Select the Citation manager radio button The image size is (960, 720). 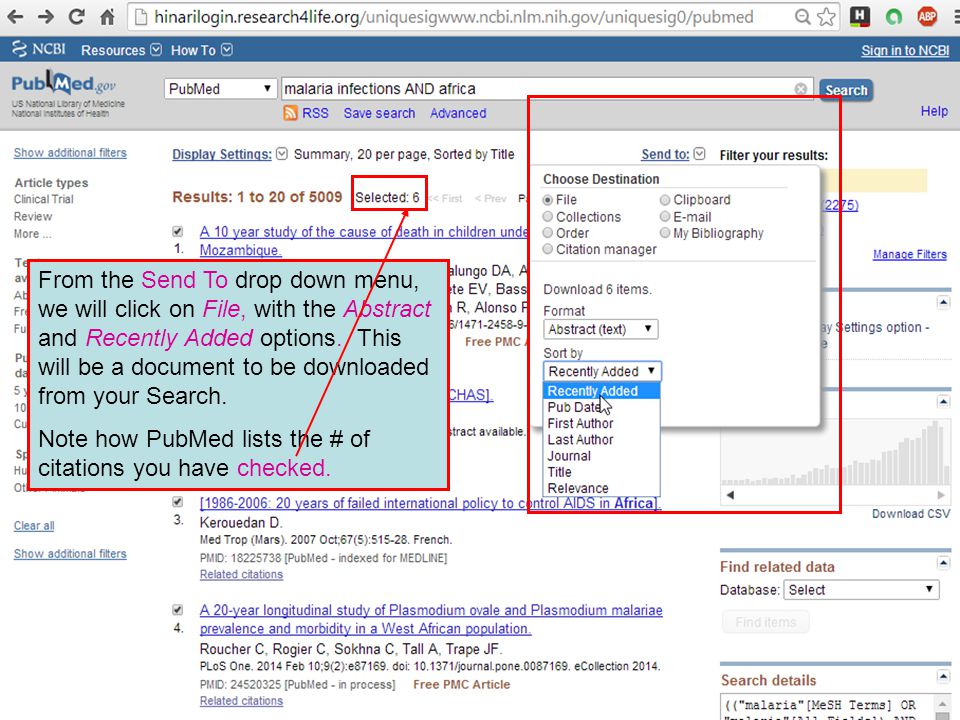pyautogui.click(x=548, y=249)
